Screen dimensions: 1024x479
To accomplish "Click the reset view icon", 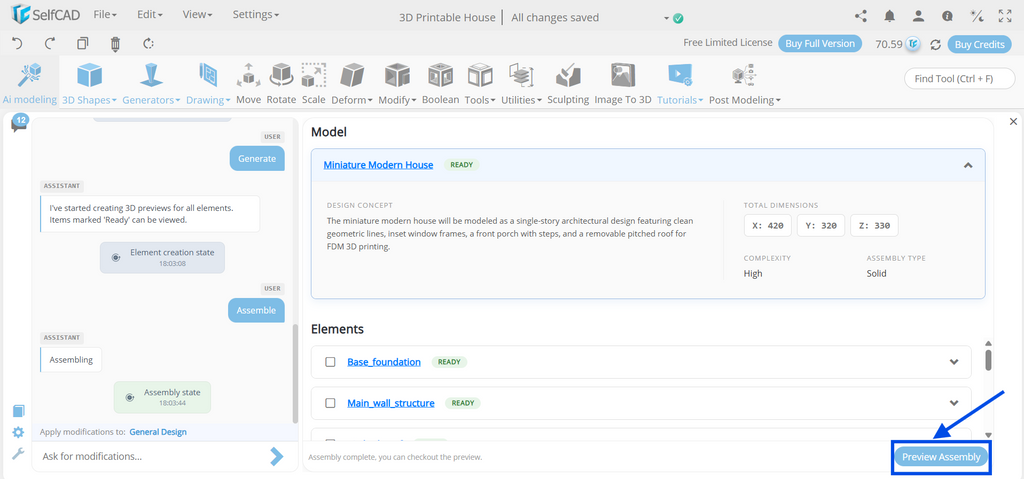I will [x=148, y=44].
